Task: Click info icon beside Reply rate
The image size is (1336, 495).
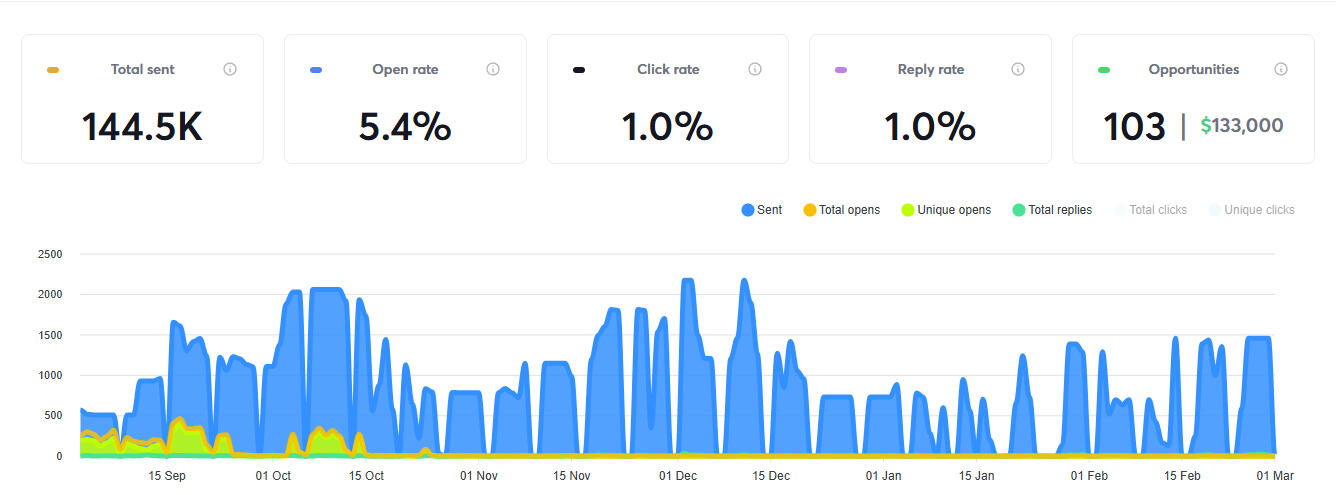Action: [x=1018, y=70]
